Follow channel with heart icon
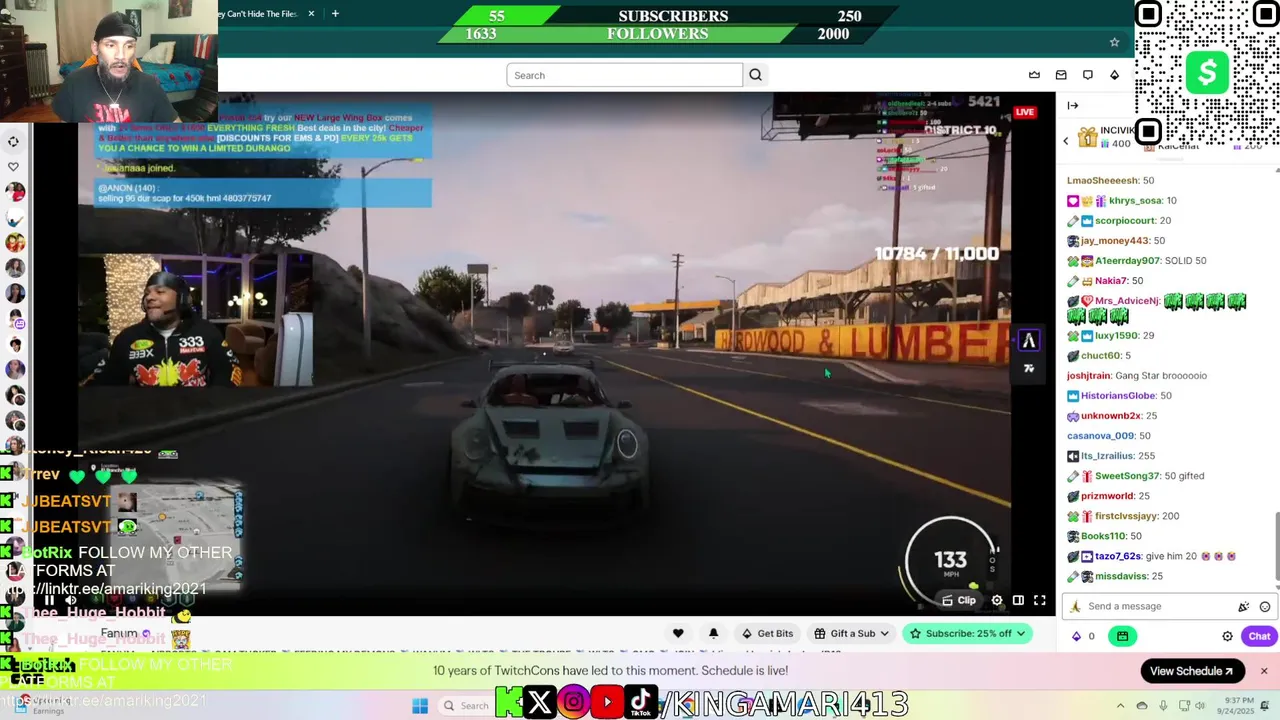Screen dimensions: 1280x720 (x=678, y=633)
